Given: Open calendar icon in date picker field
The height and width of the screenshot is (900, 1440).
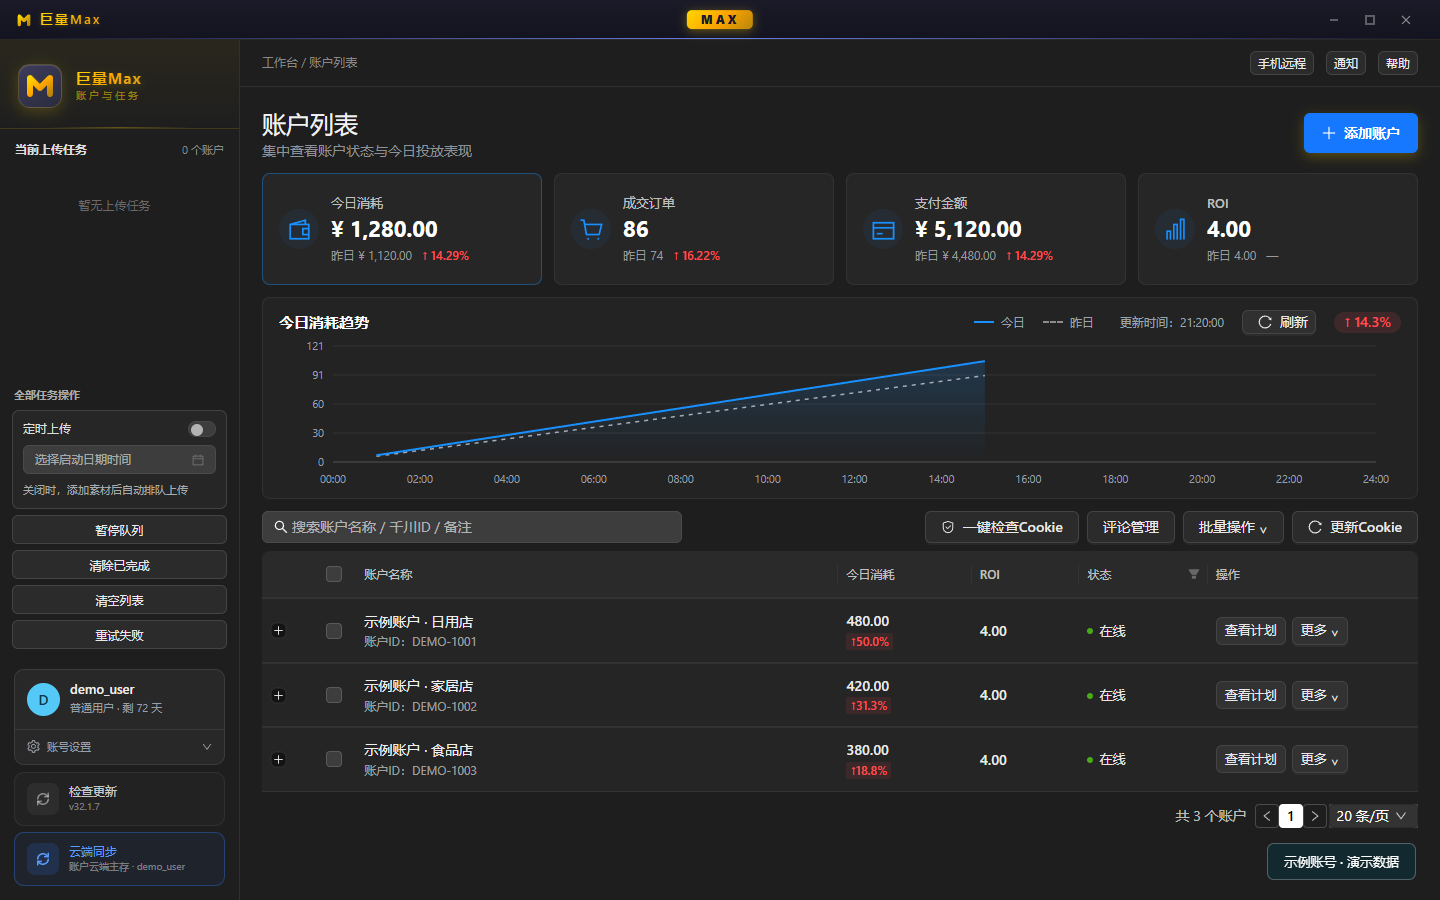Looking at the screenshot, I should [x=198, y=460].
